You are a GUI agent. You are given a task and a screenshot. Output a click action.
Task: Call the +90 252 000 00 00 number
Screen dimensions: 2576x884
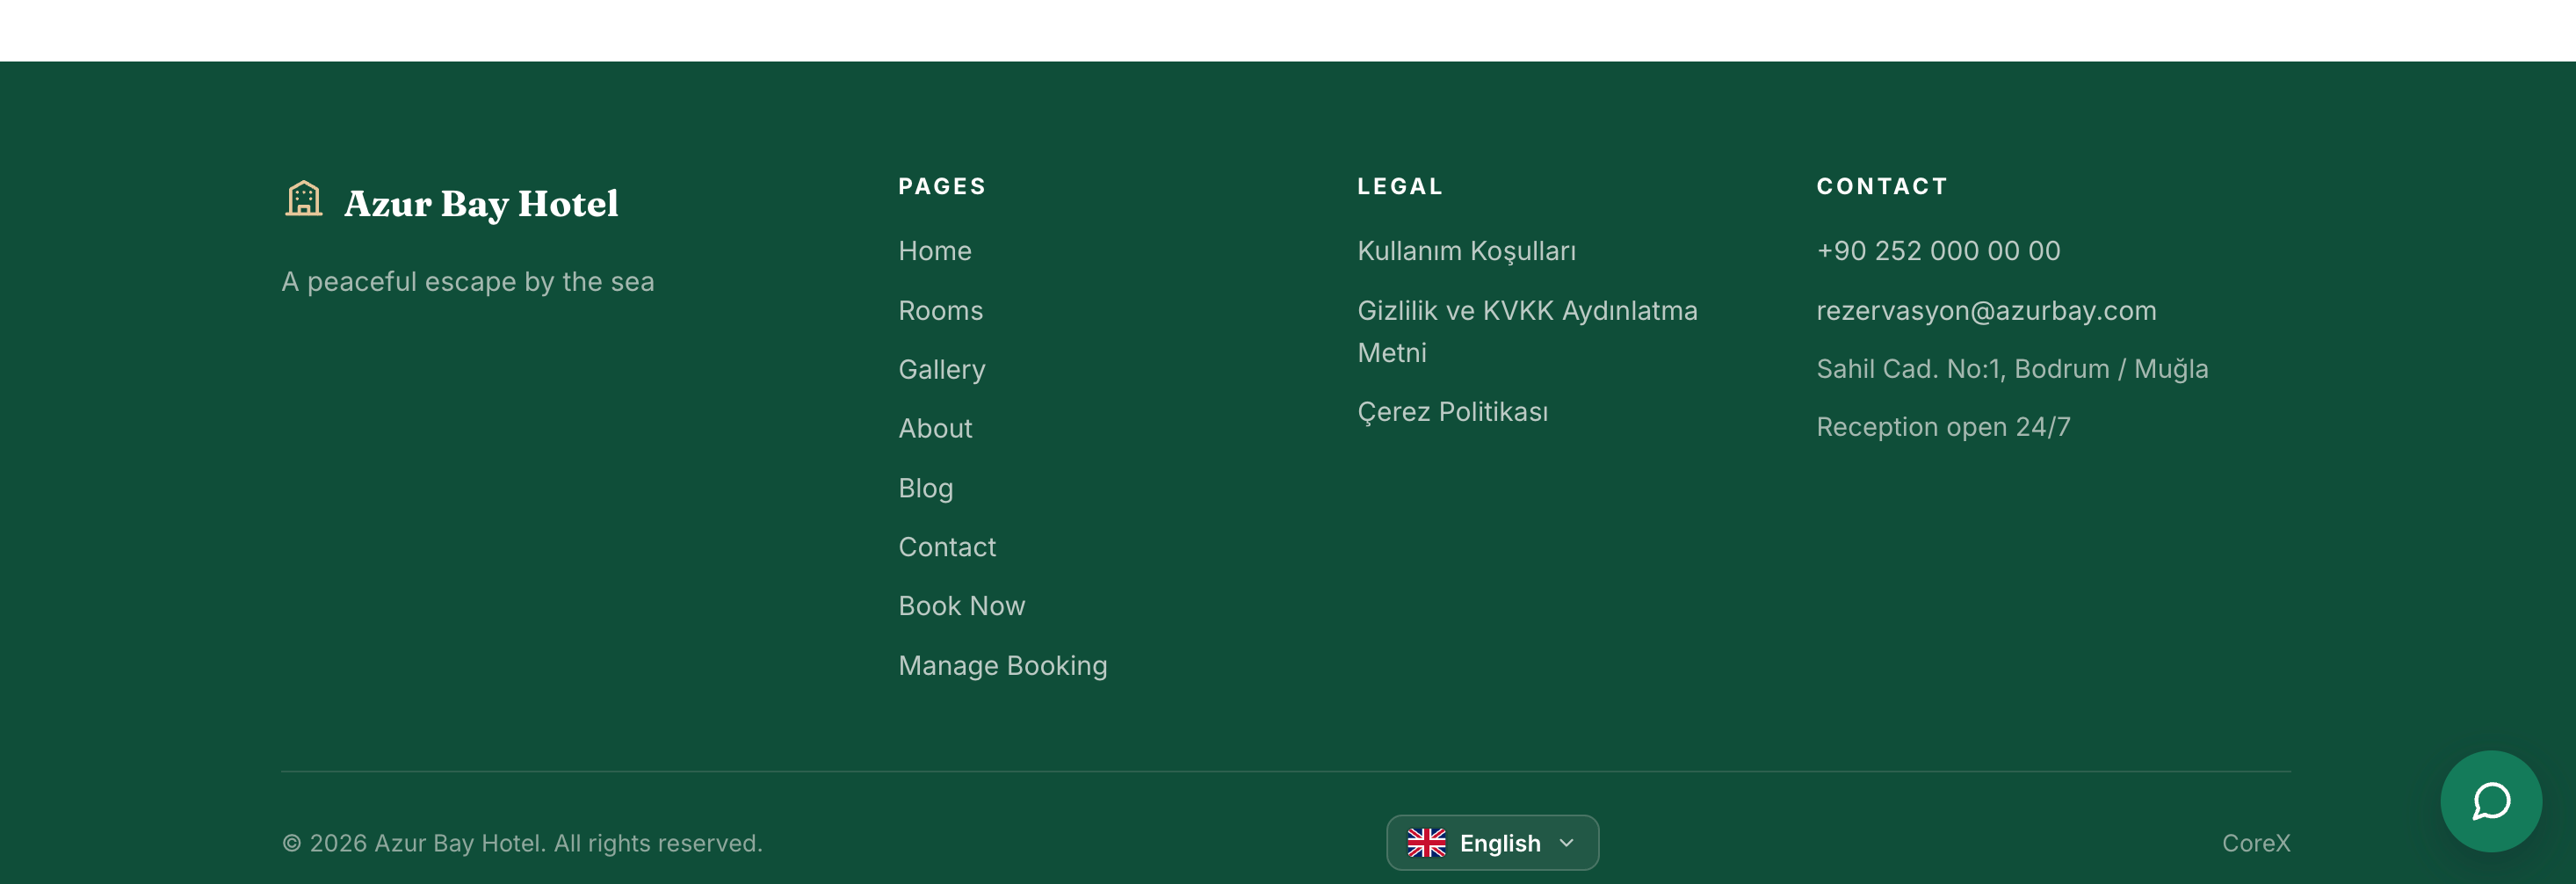pyautogui.click(x=1938, y=251)
